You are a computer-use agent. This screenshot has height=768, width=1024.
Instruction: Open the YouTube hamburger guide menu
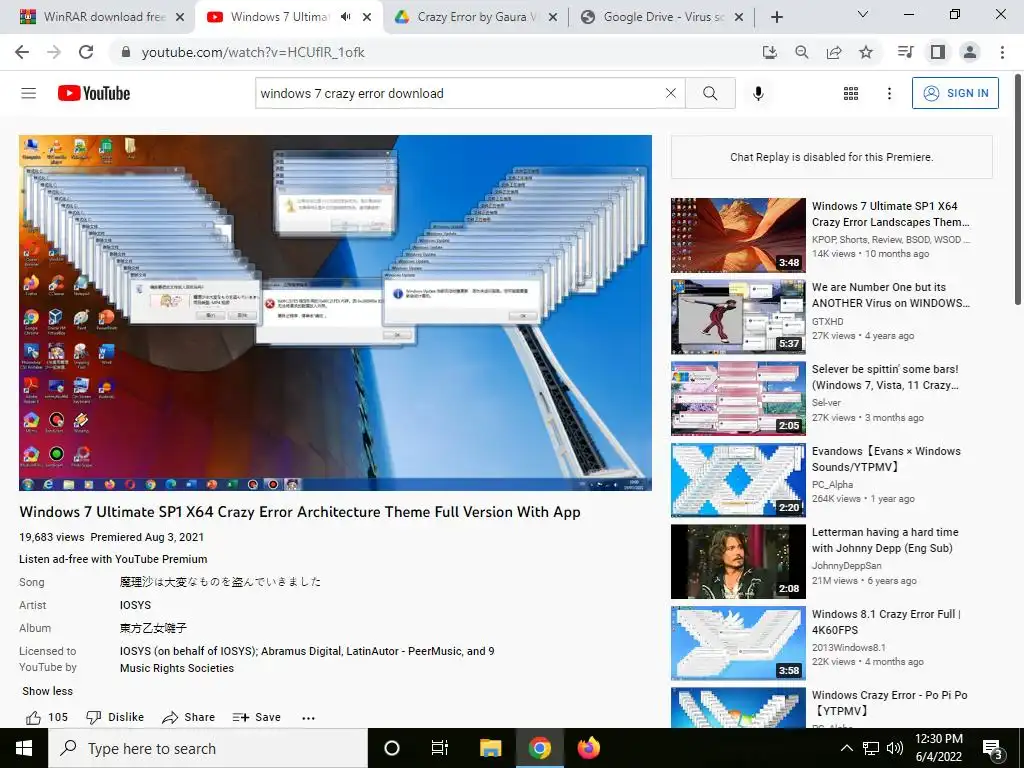tap(29, 93)
